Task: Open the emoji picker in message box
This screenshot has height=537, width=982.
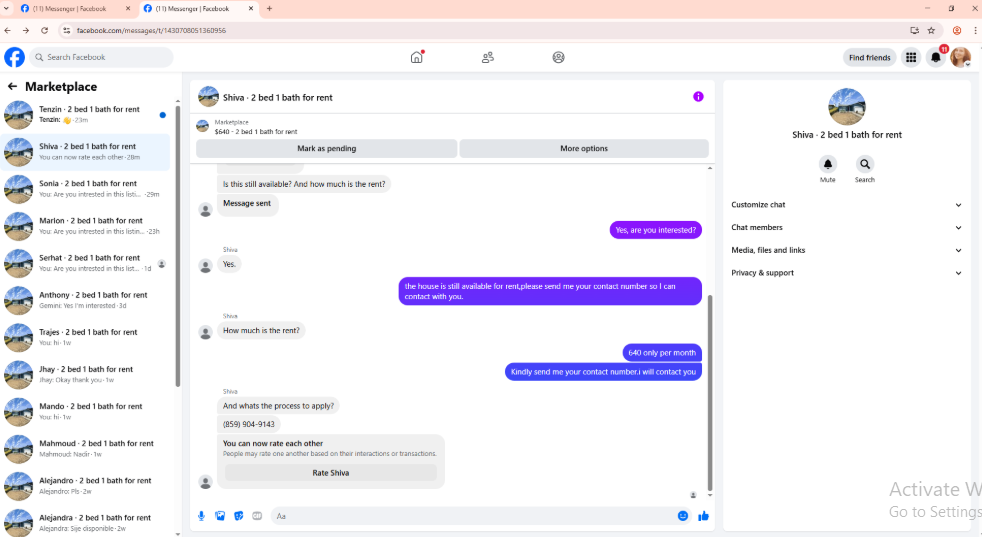Action: tap(683, 516)
